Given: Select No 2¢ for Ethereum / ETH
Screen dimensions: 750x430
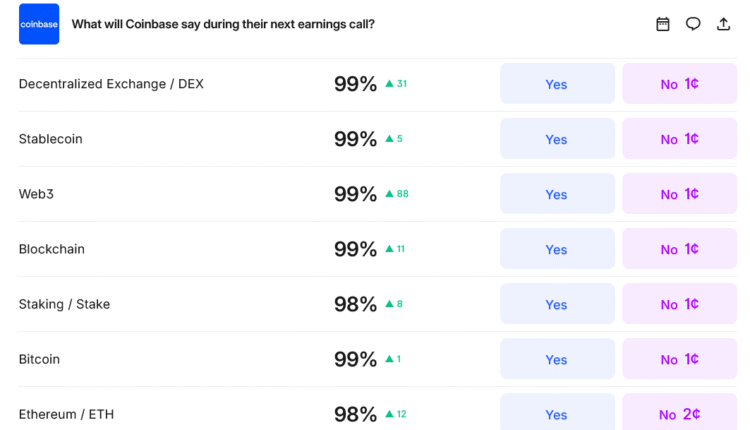Looking at the screenshot, I should click(x=679, y=413).
